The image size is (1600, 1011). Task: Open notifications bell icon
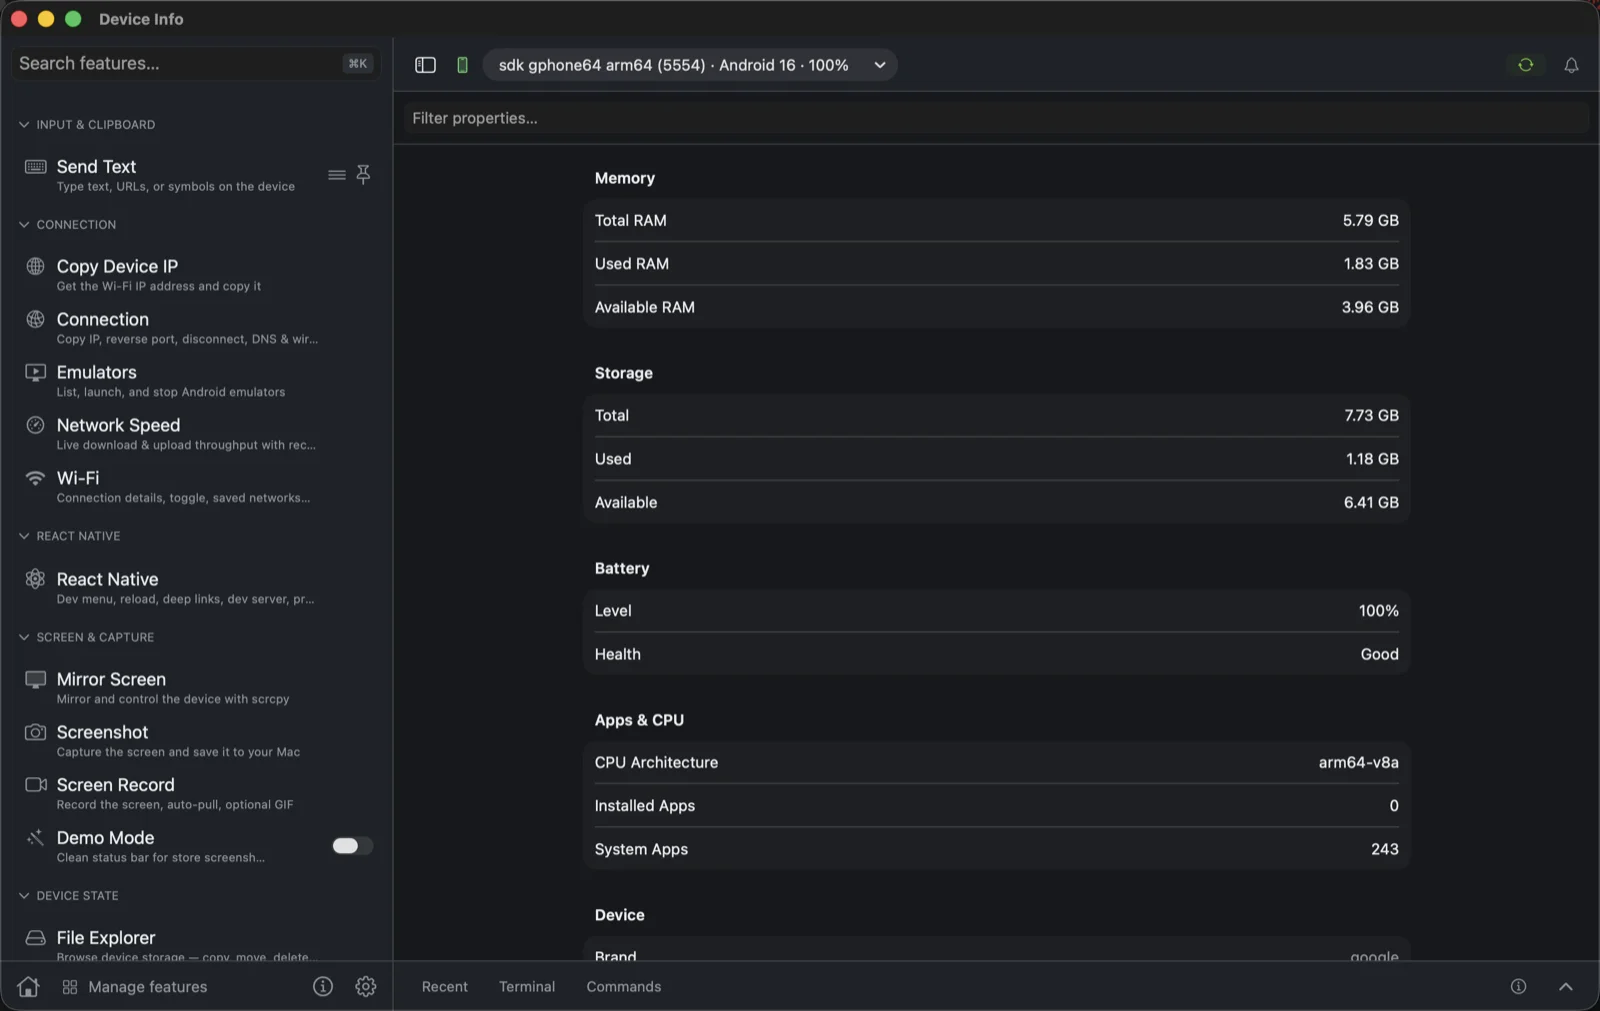coord(1571,65)
